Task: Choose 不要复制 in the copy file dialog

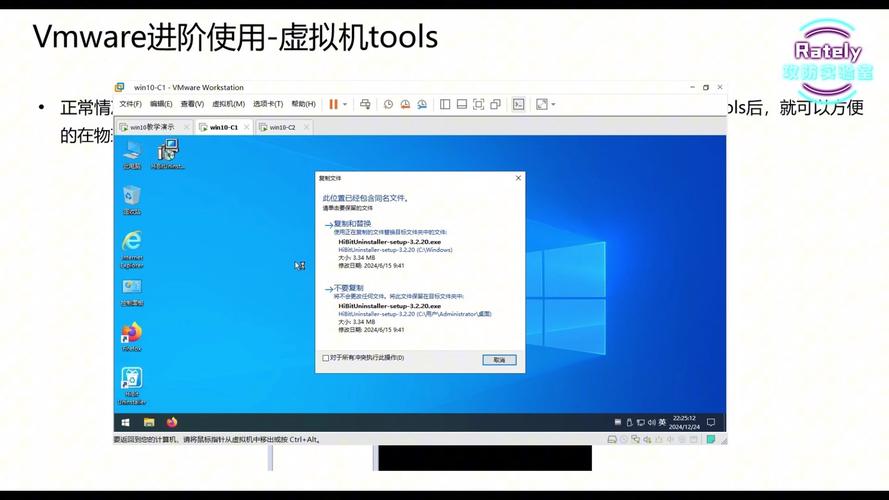Action: (348, 288)
